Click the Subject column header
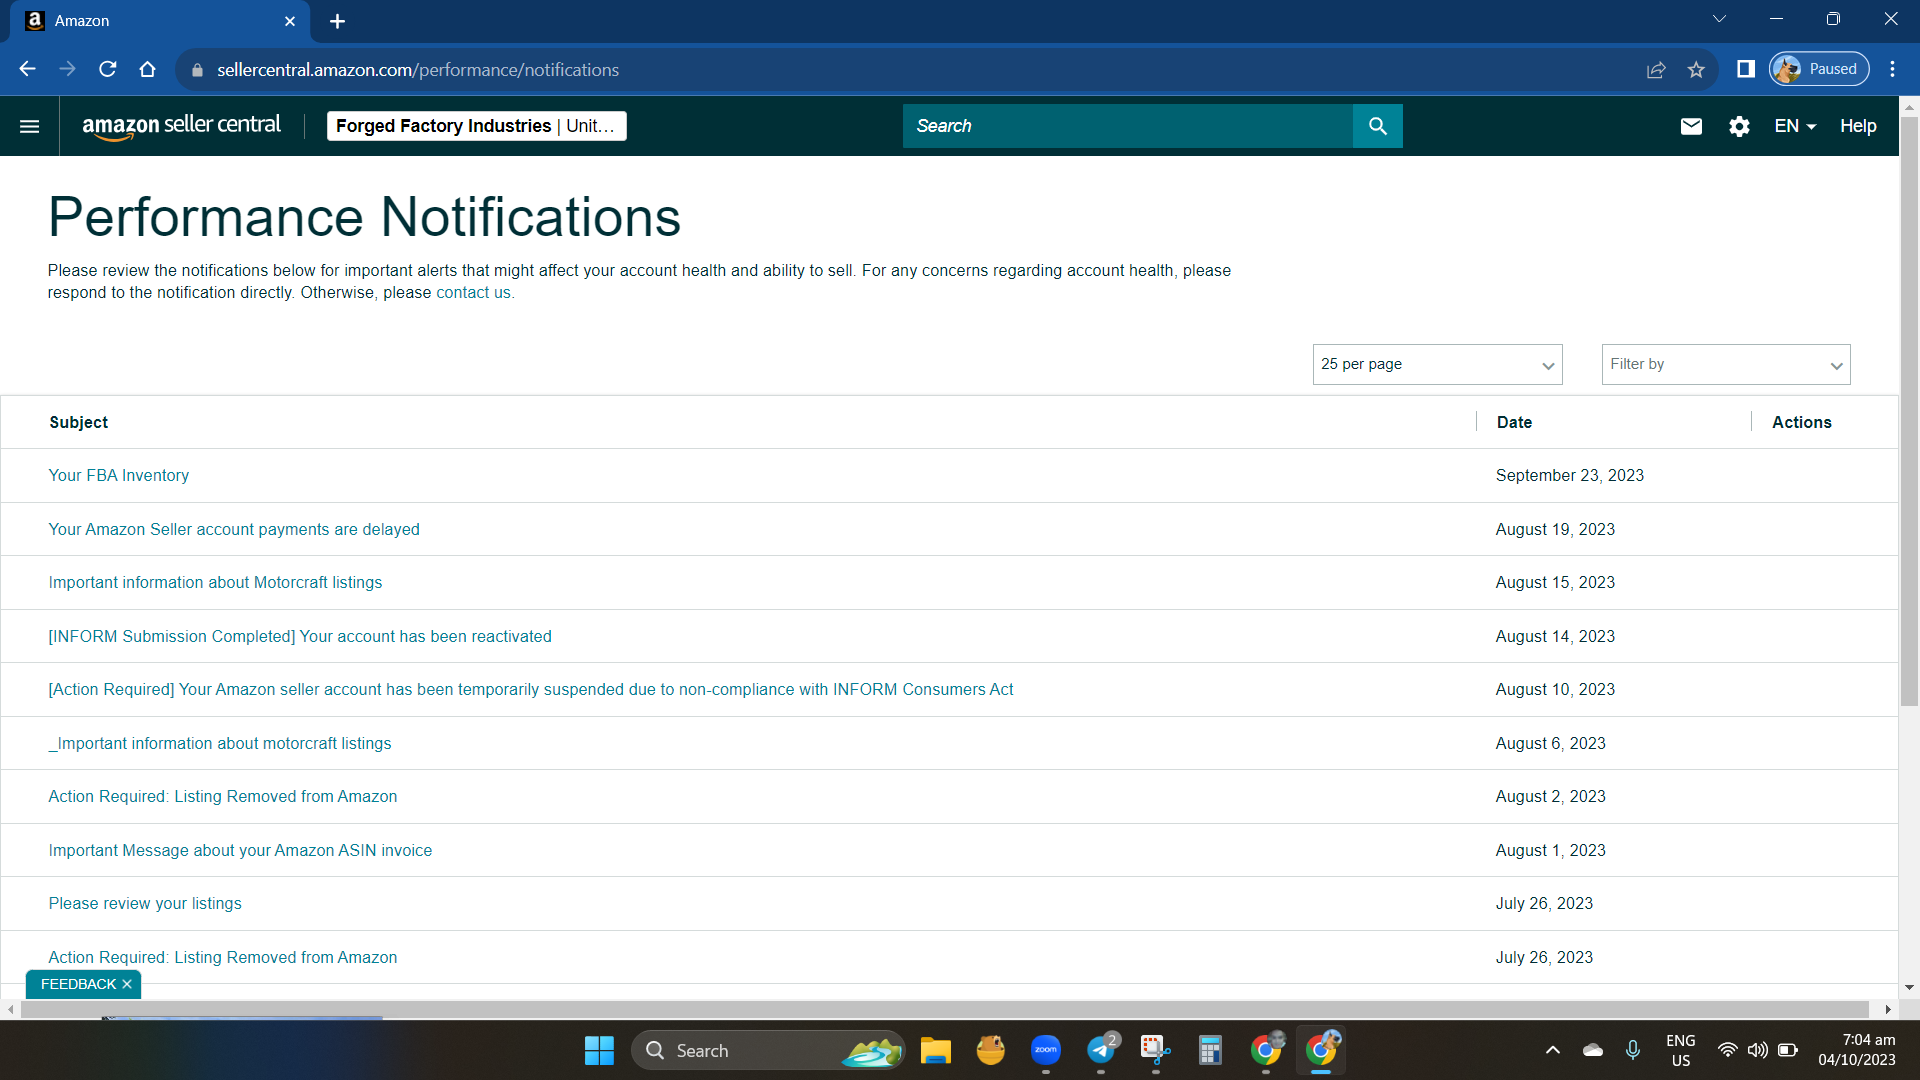 79,423
